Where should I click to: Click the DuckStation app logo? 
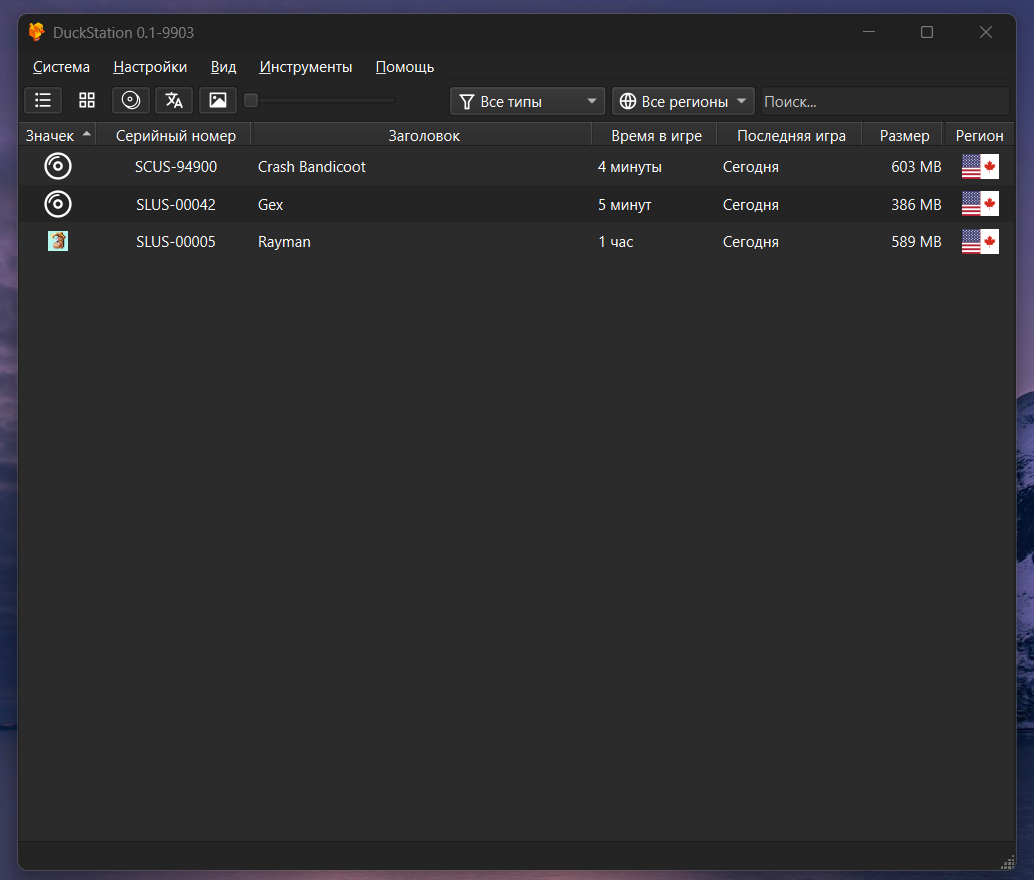(x=37, y=32)
